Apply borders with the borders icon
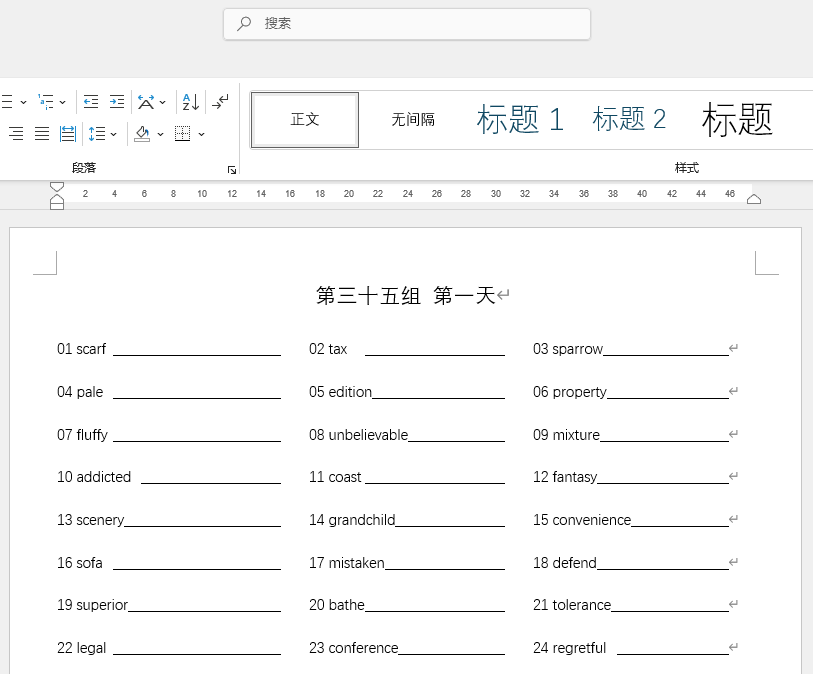The image size is (813, 674). [x=183, y=134]
